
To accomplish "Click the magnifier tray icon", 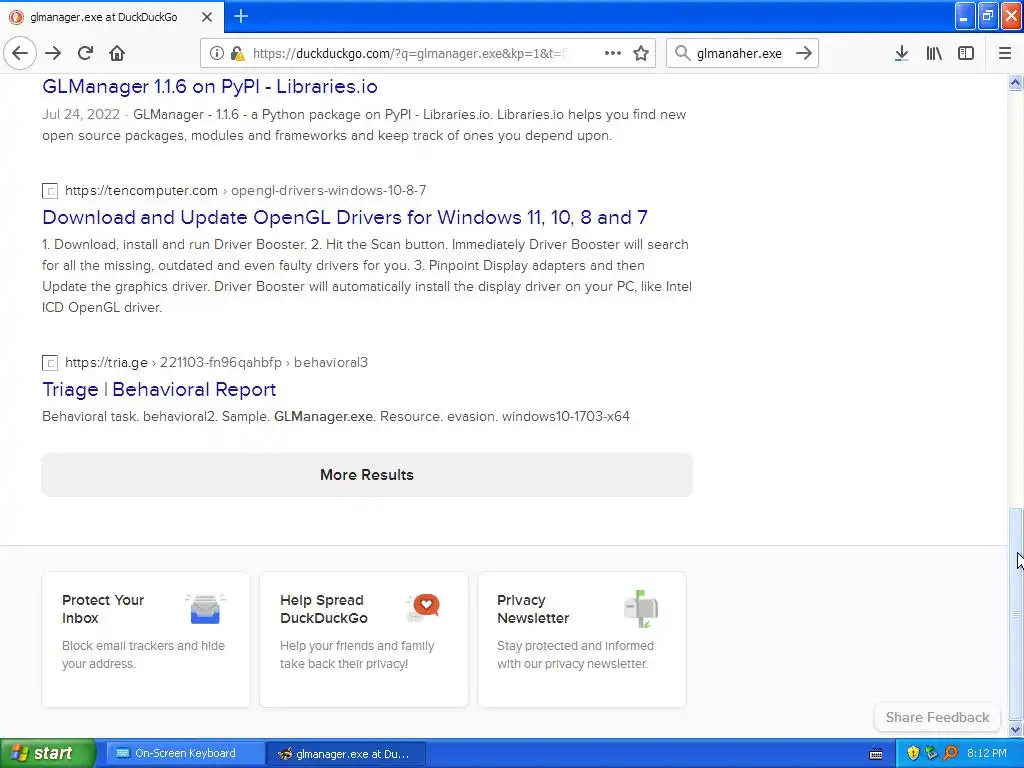I will (x=950, y=753).
